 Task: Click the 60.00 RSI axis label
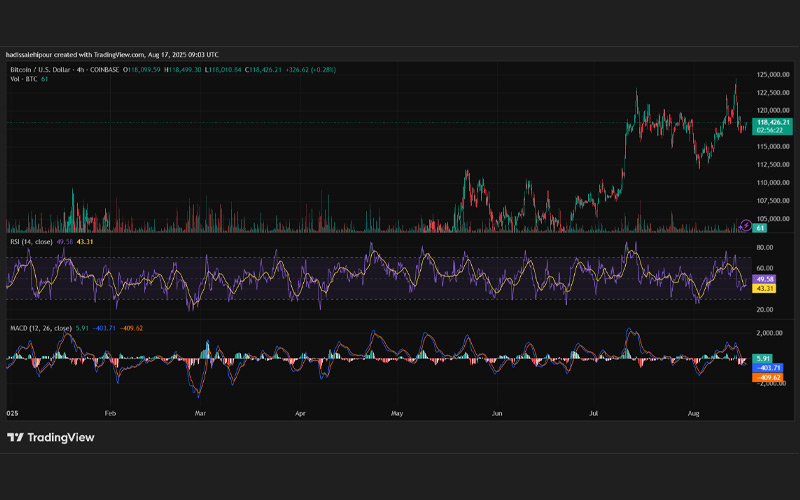pos(765,268)
